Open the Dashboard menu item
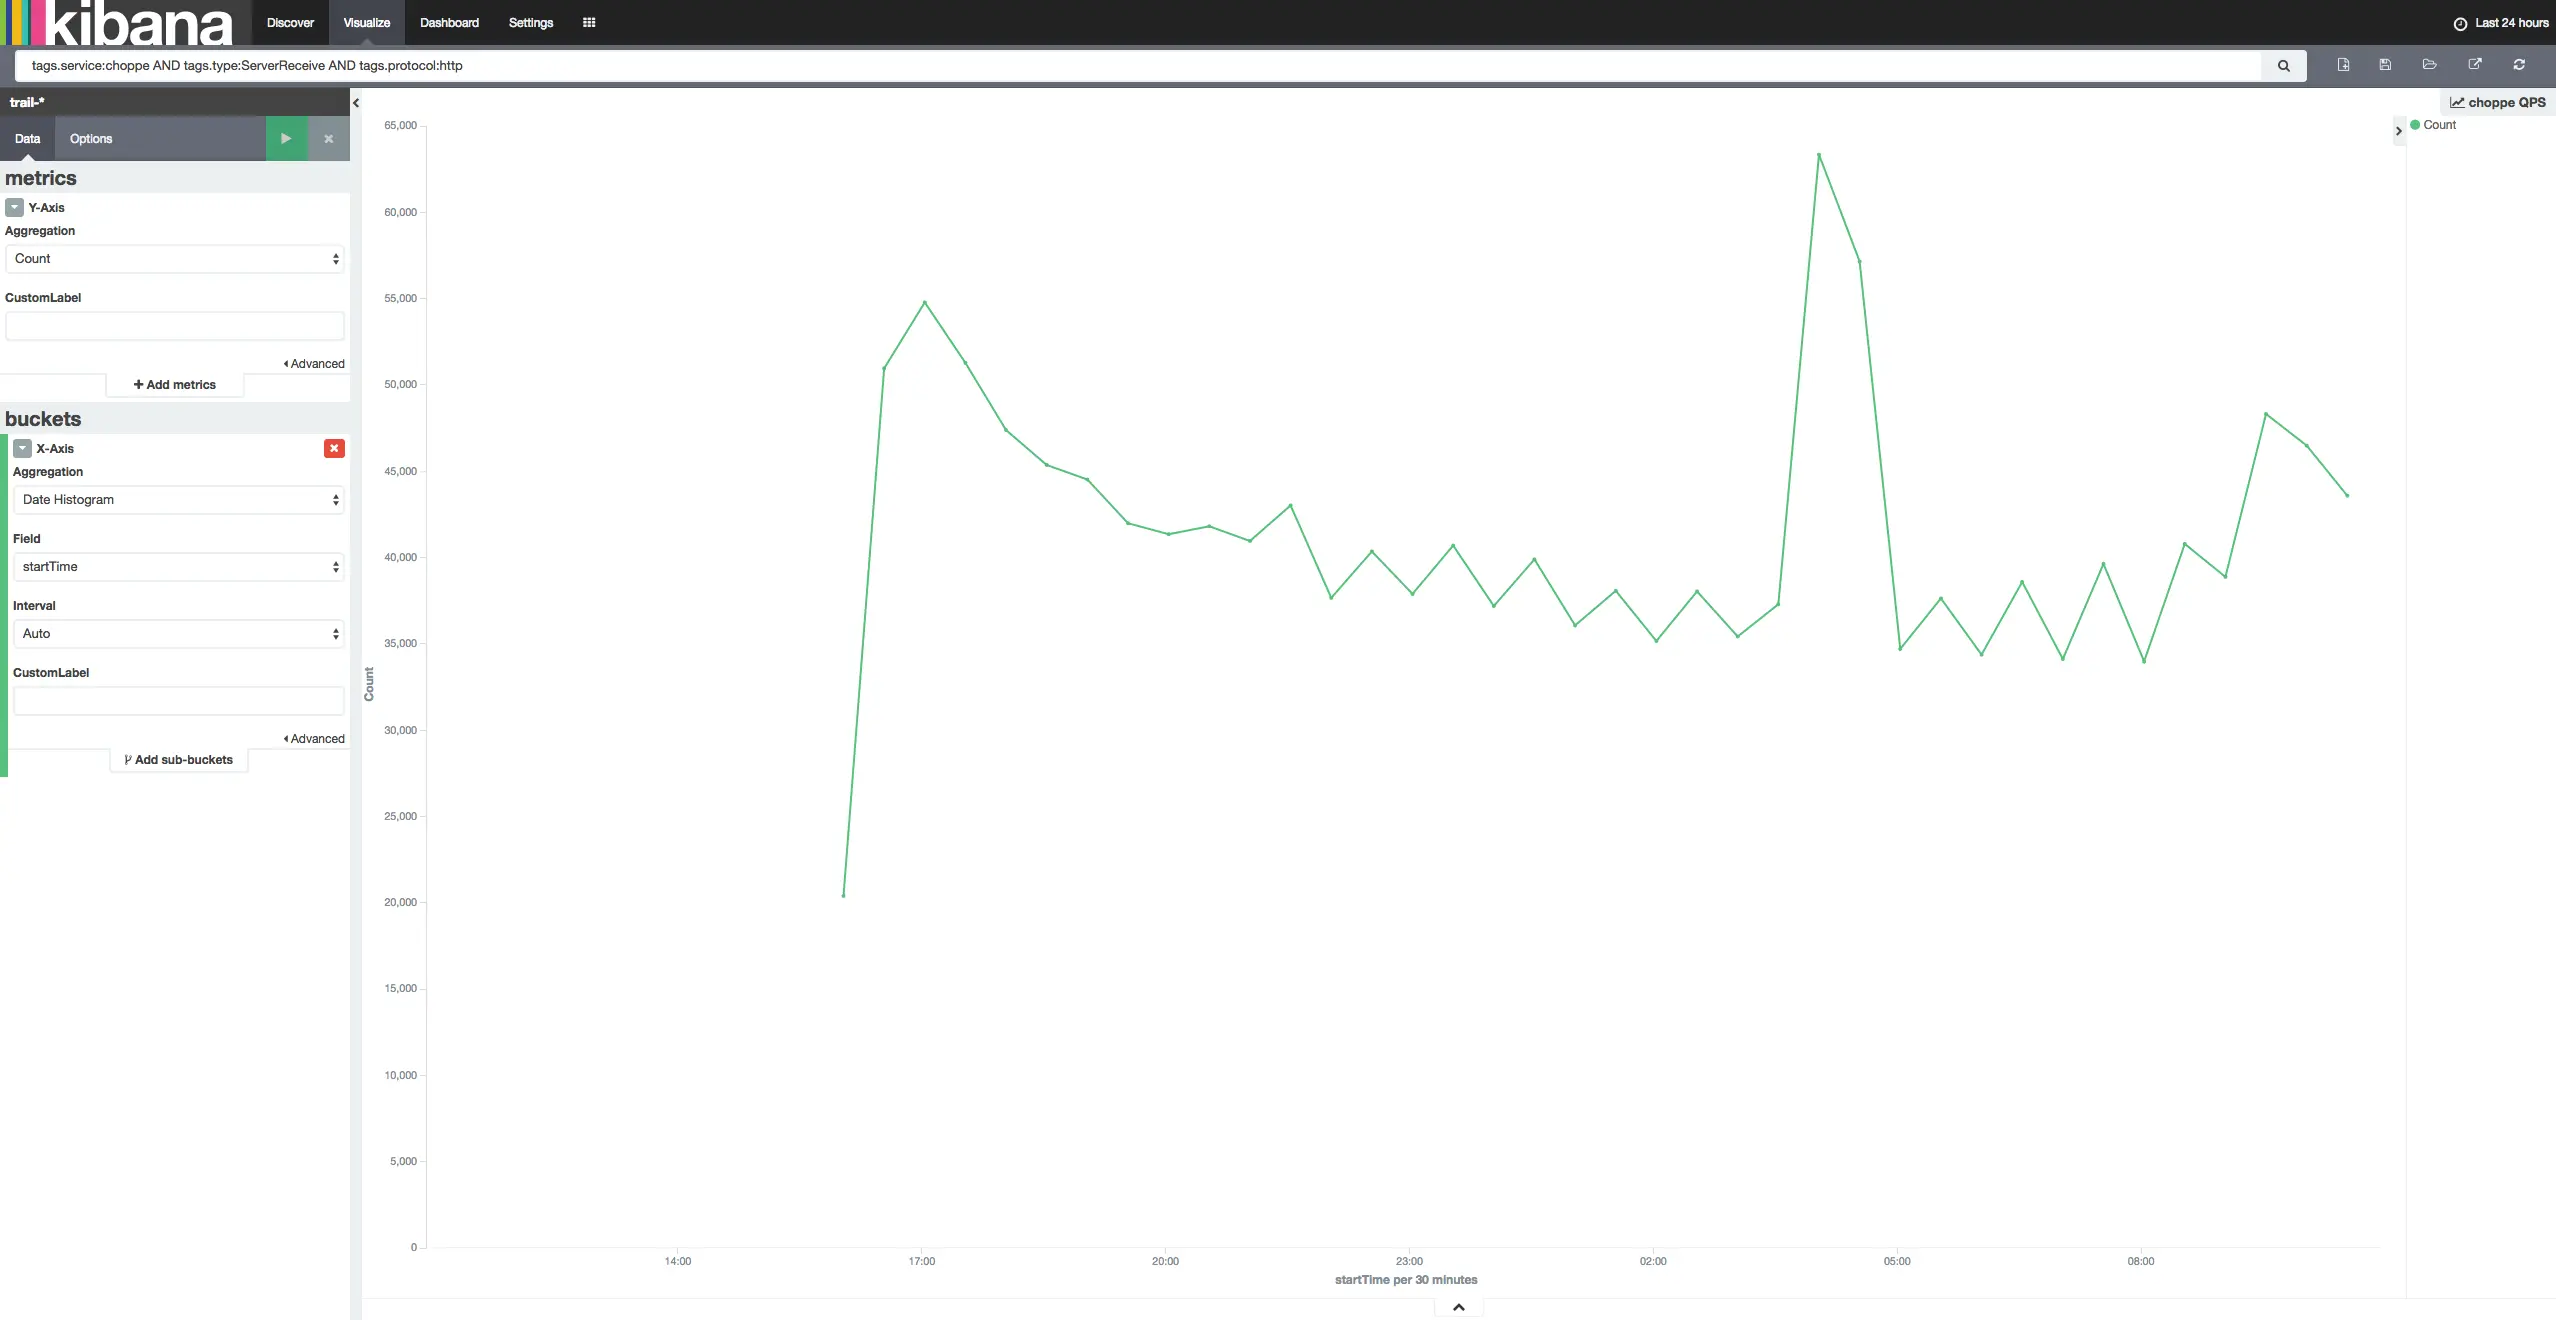 point(449,22)
